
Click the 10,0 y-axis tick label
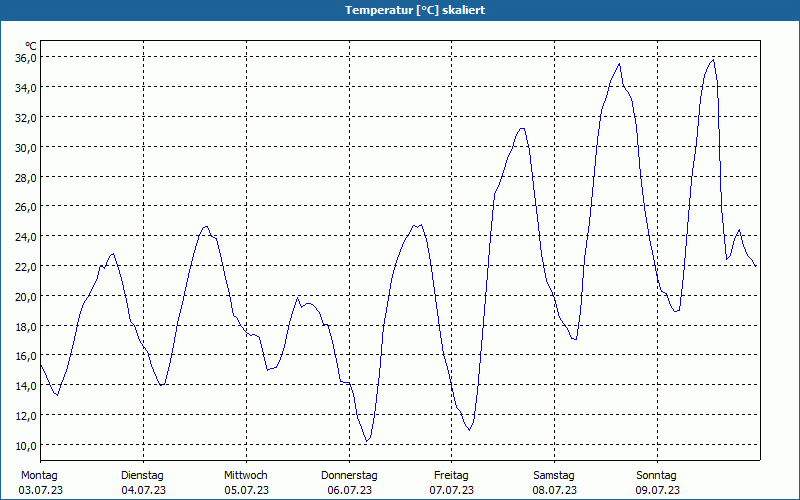tap(25, 445)
